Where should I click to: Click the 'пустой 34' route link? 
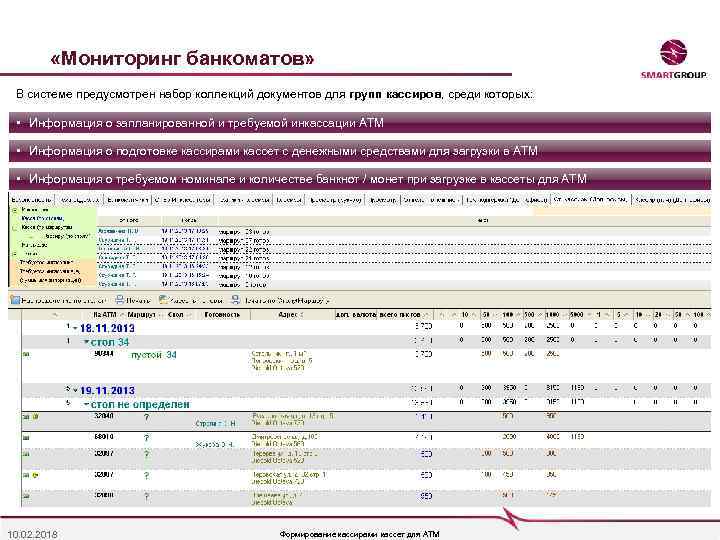tap(153, 355)
